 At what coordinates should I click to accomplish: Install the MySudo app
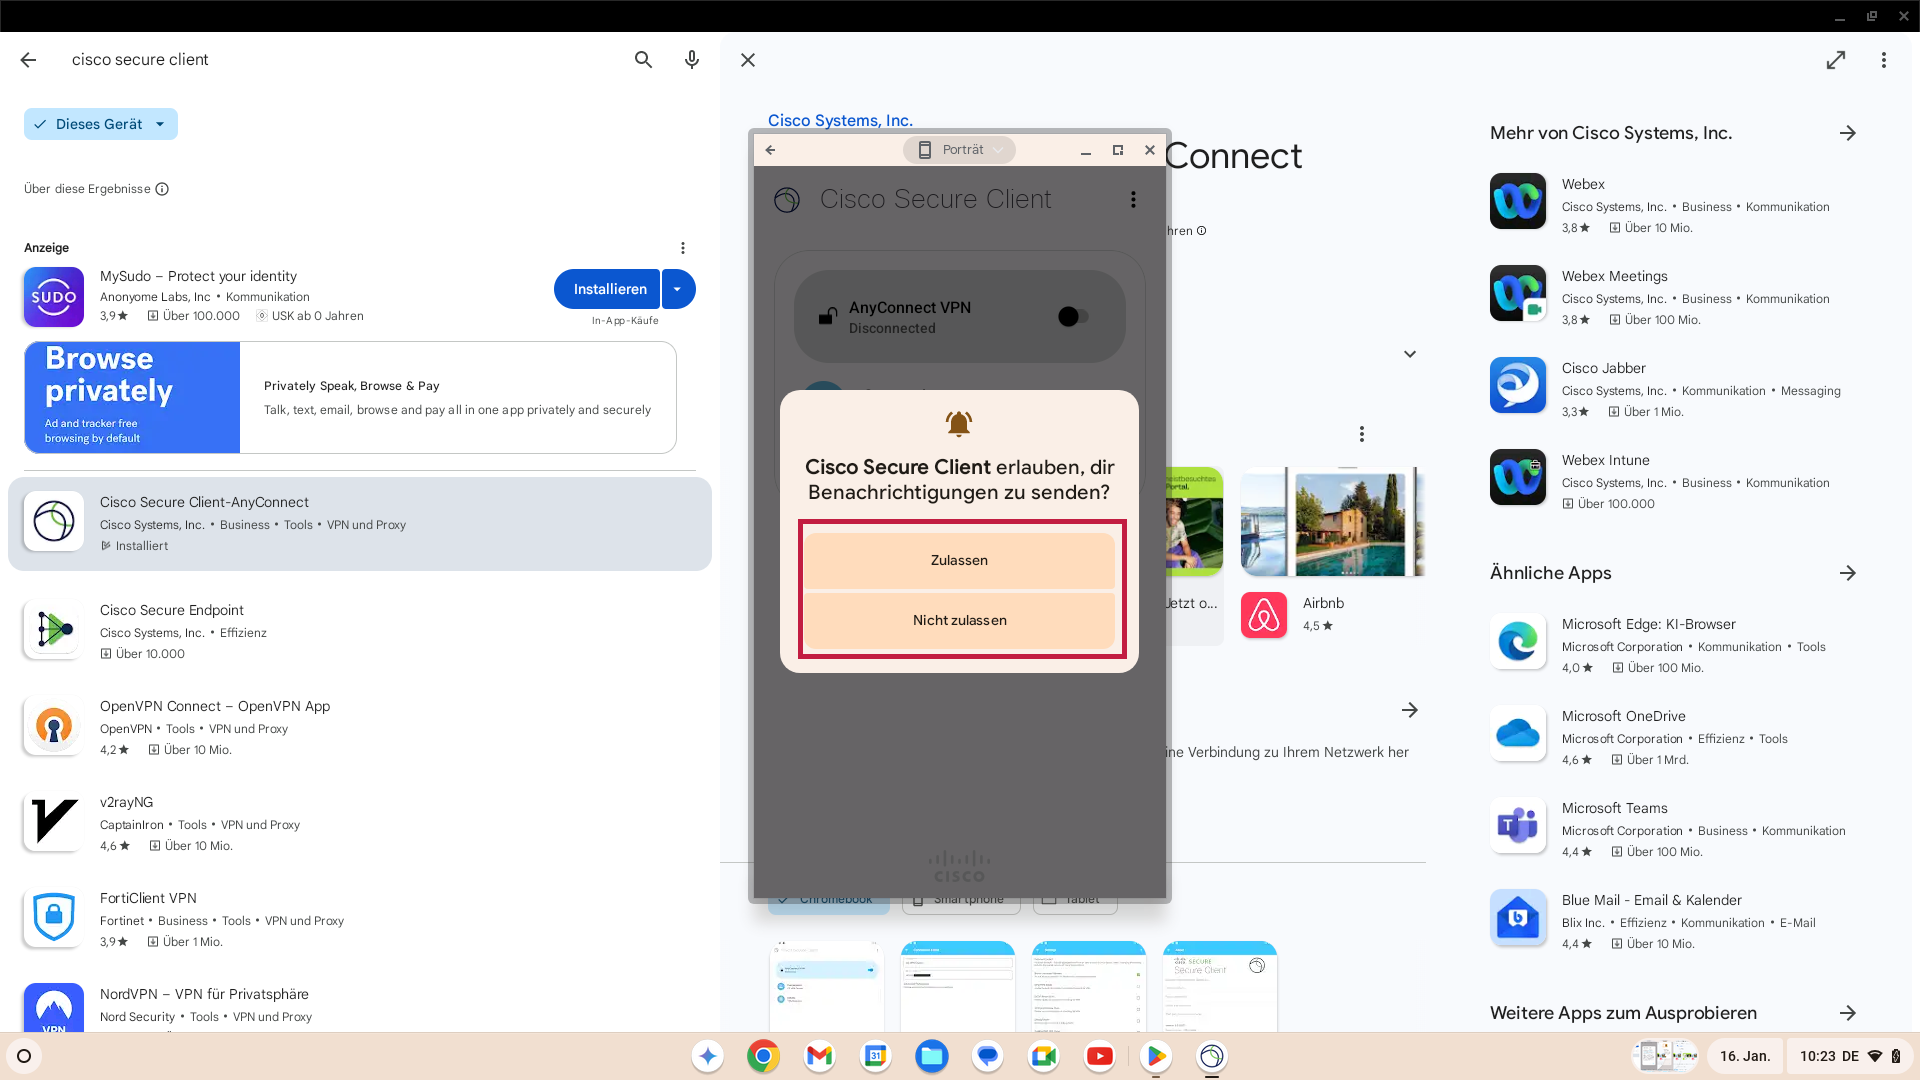[x=607, y=289]
